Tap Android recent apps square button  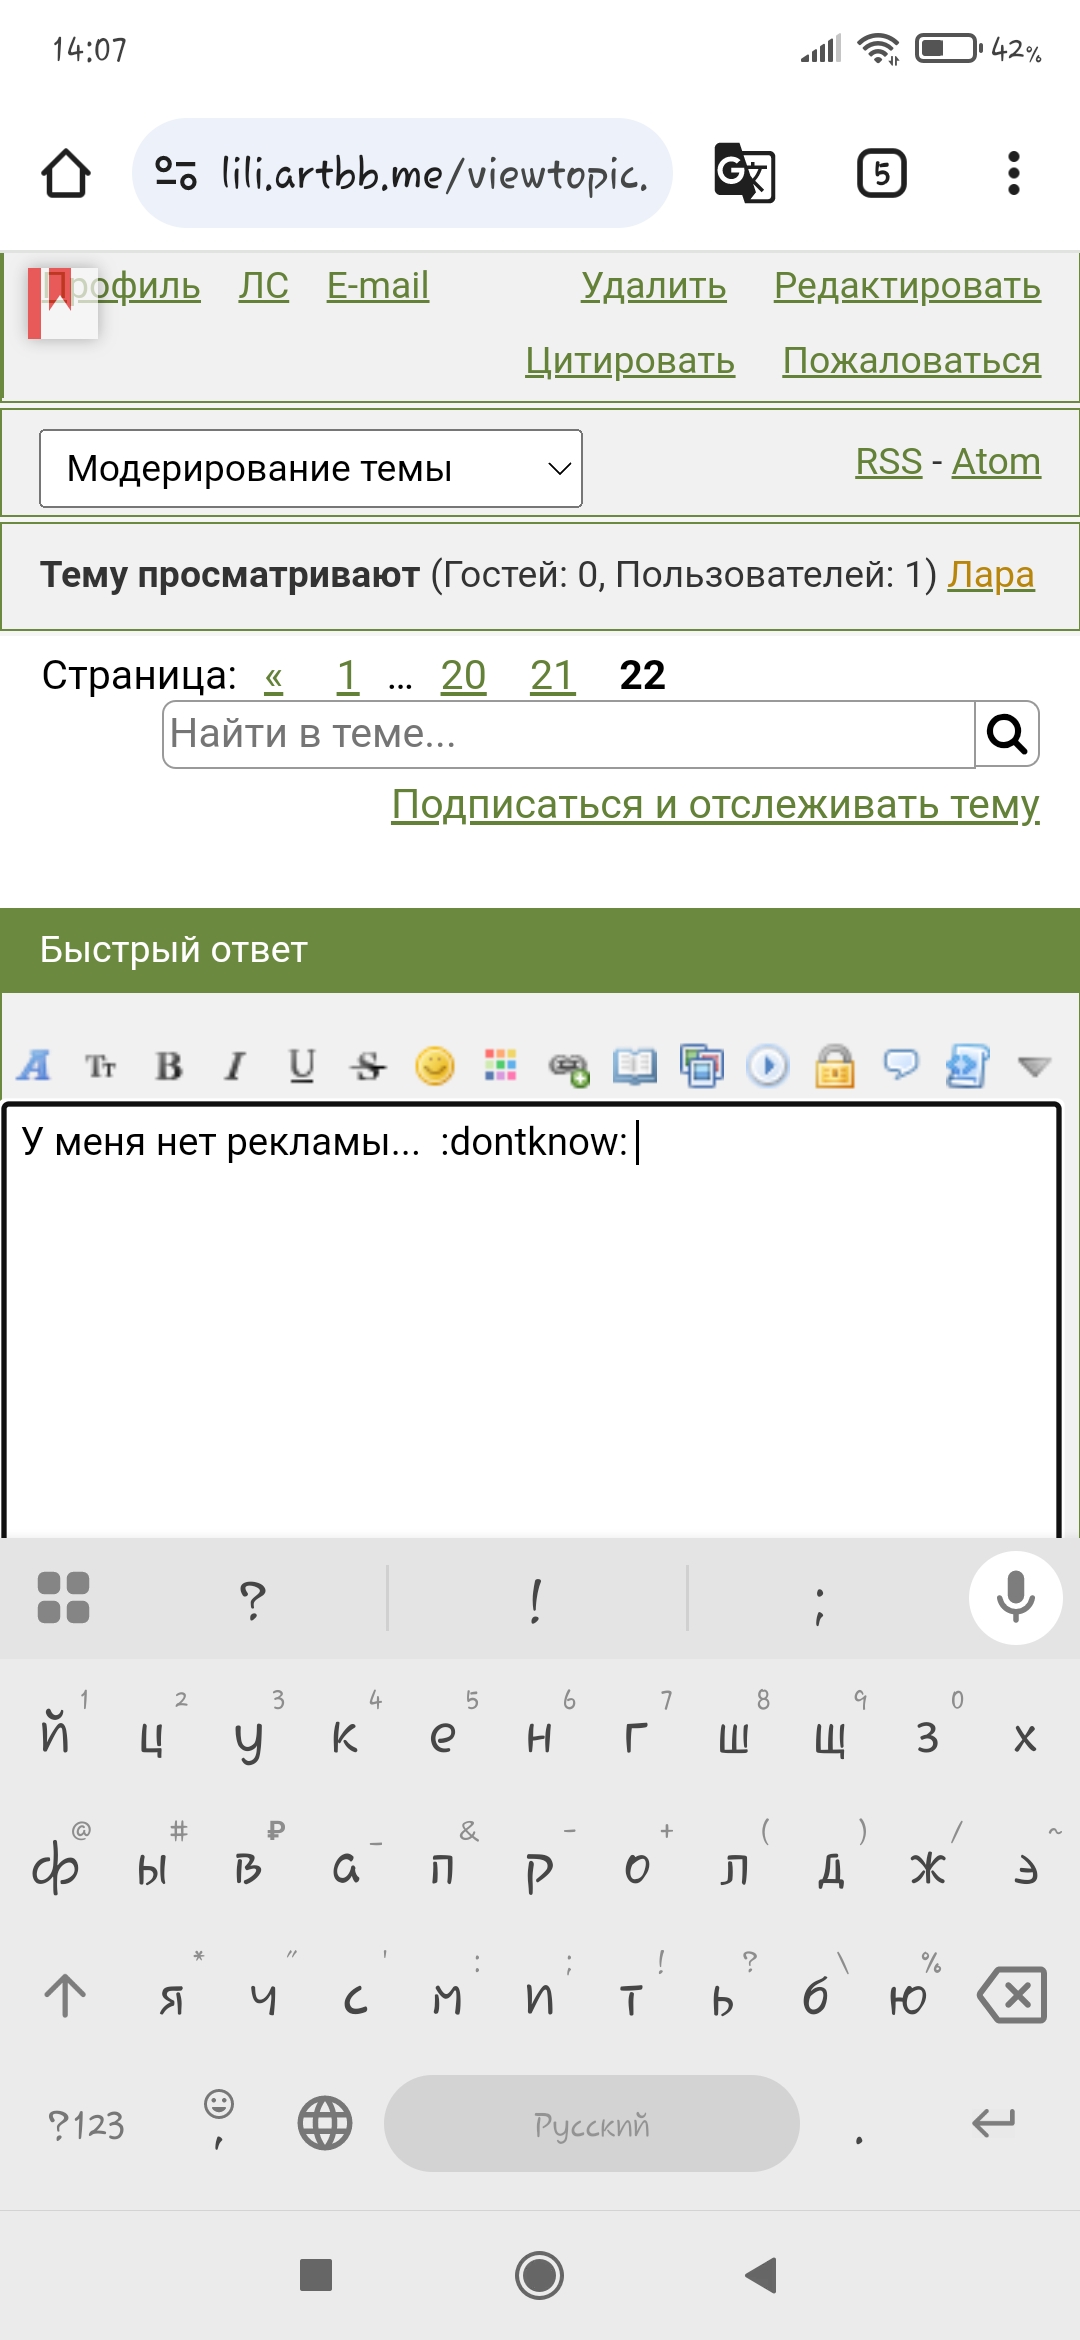[x=316, y=2274]
